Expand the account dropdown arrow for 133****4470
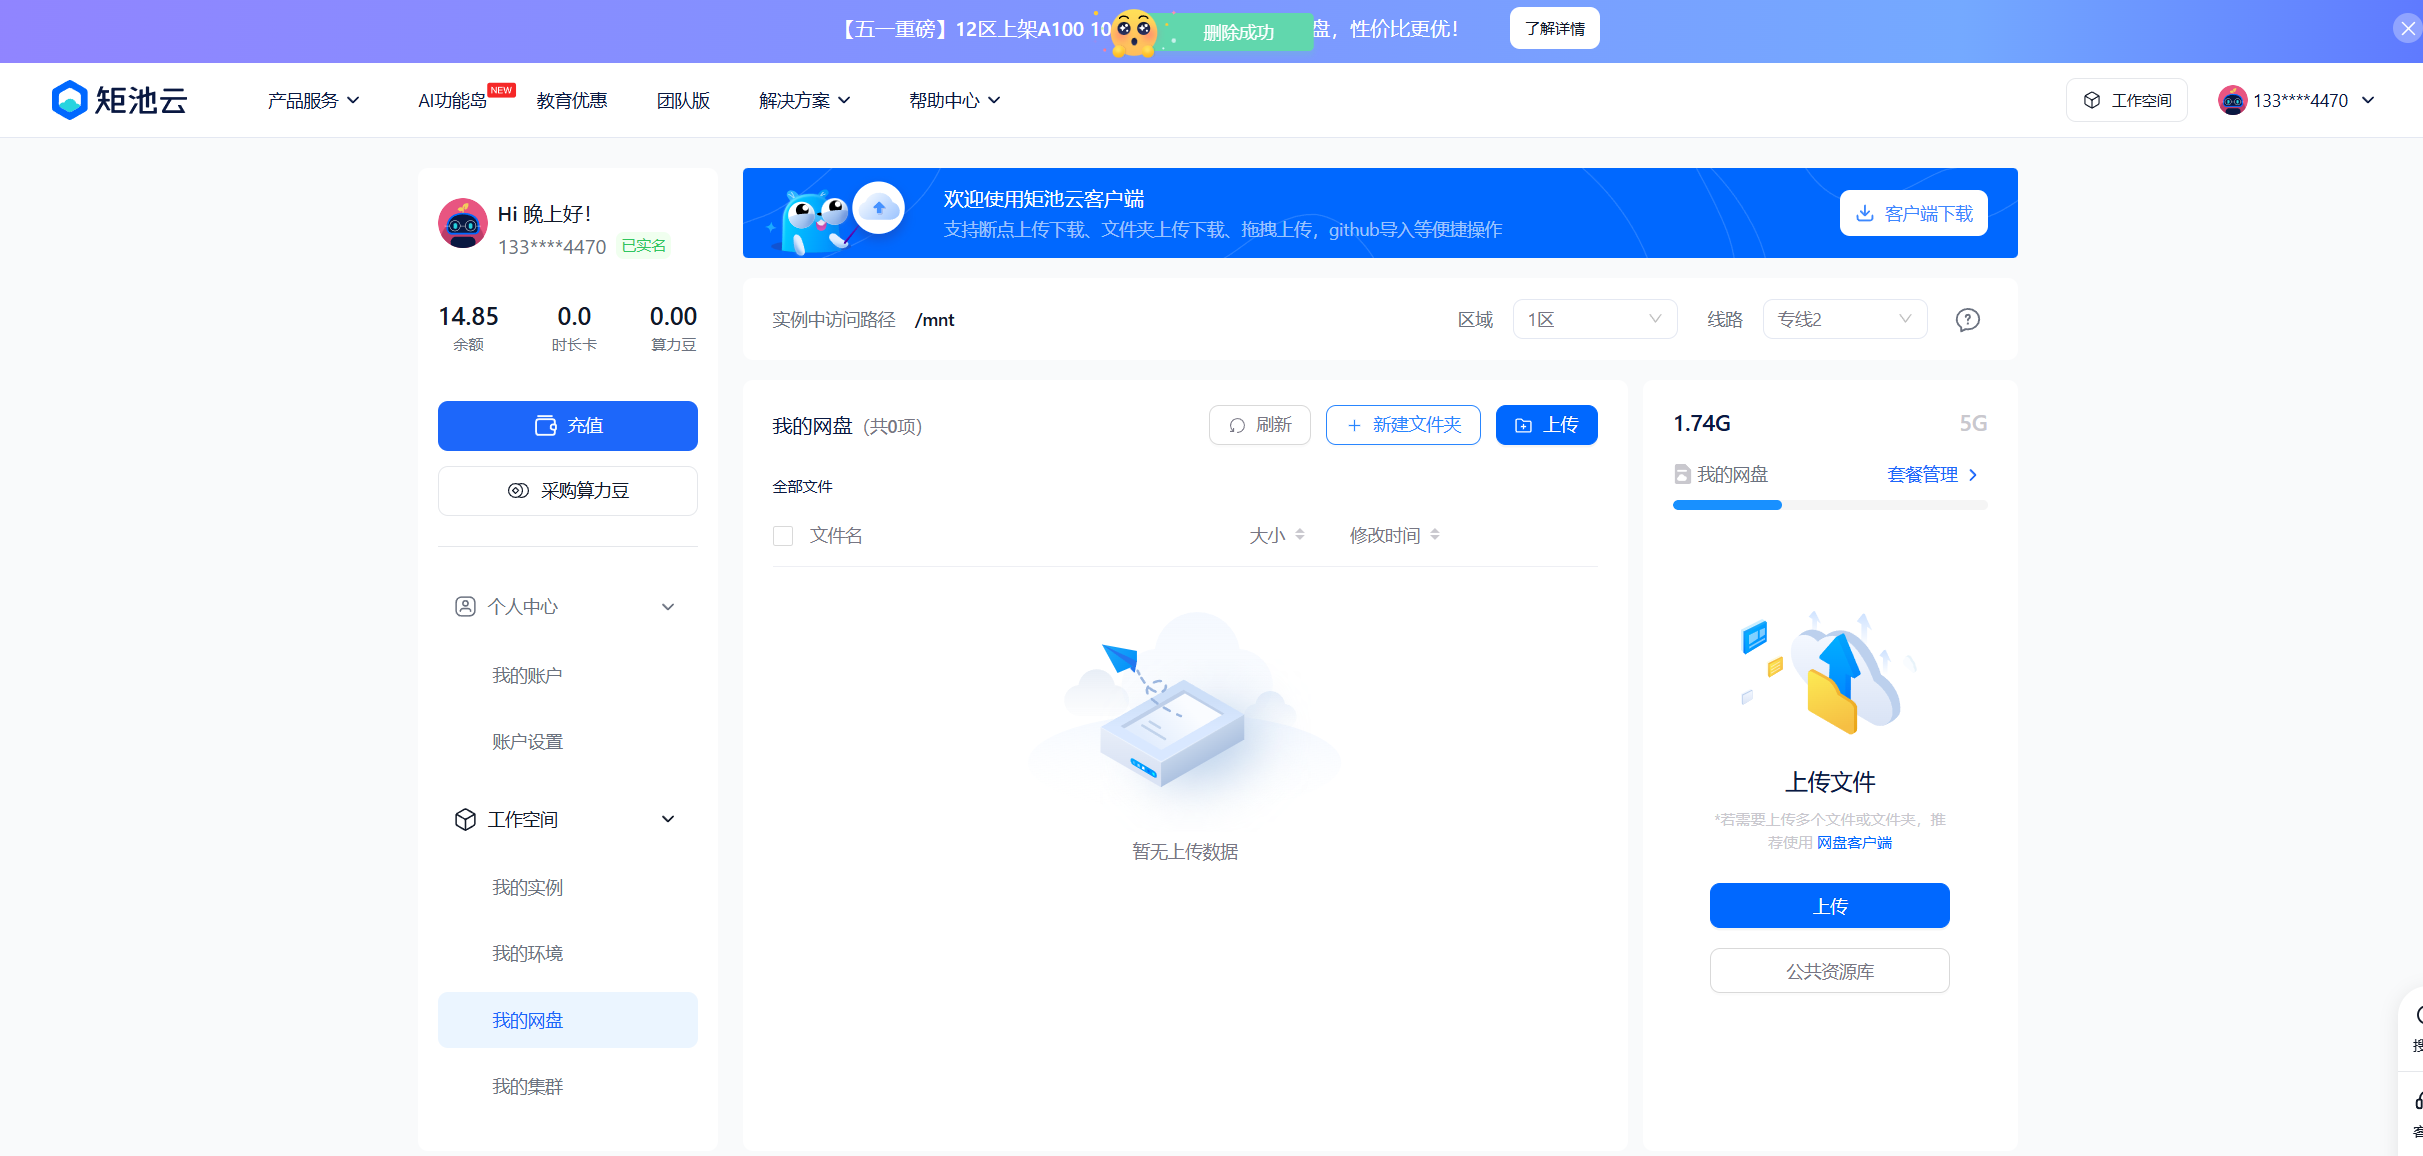The image size is (2423, 1156). 2368,100
